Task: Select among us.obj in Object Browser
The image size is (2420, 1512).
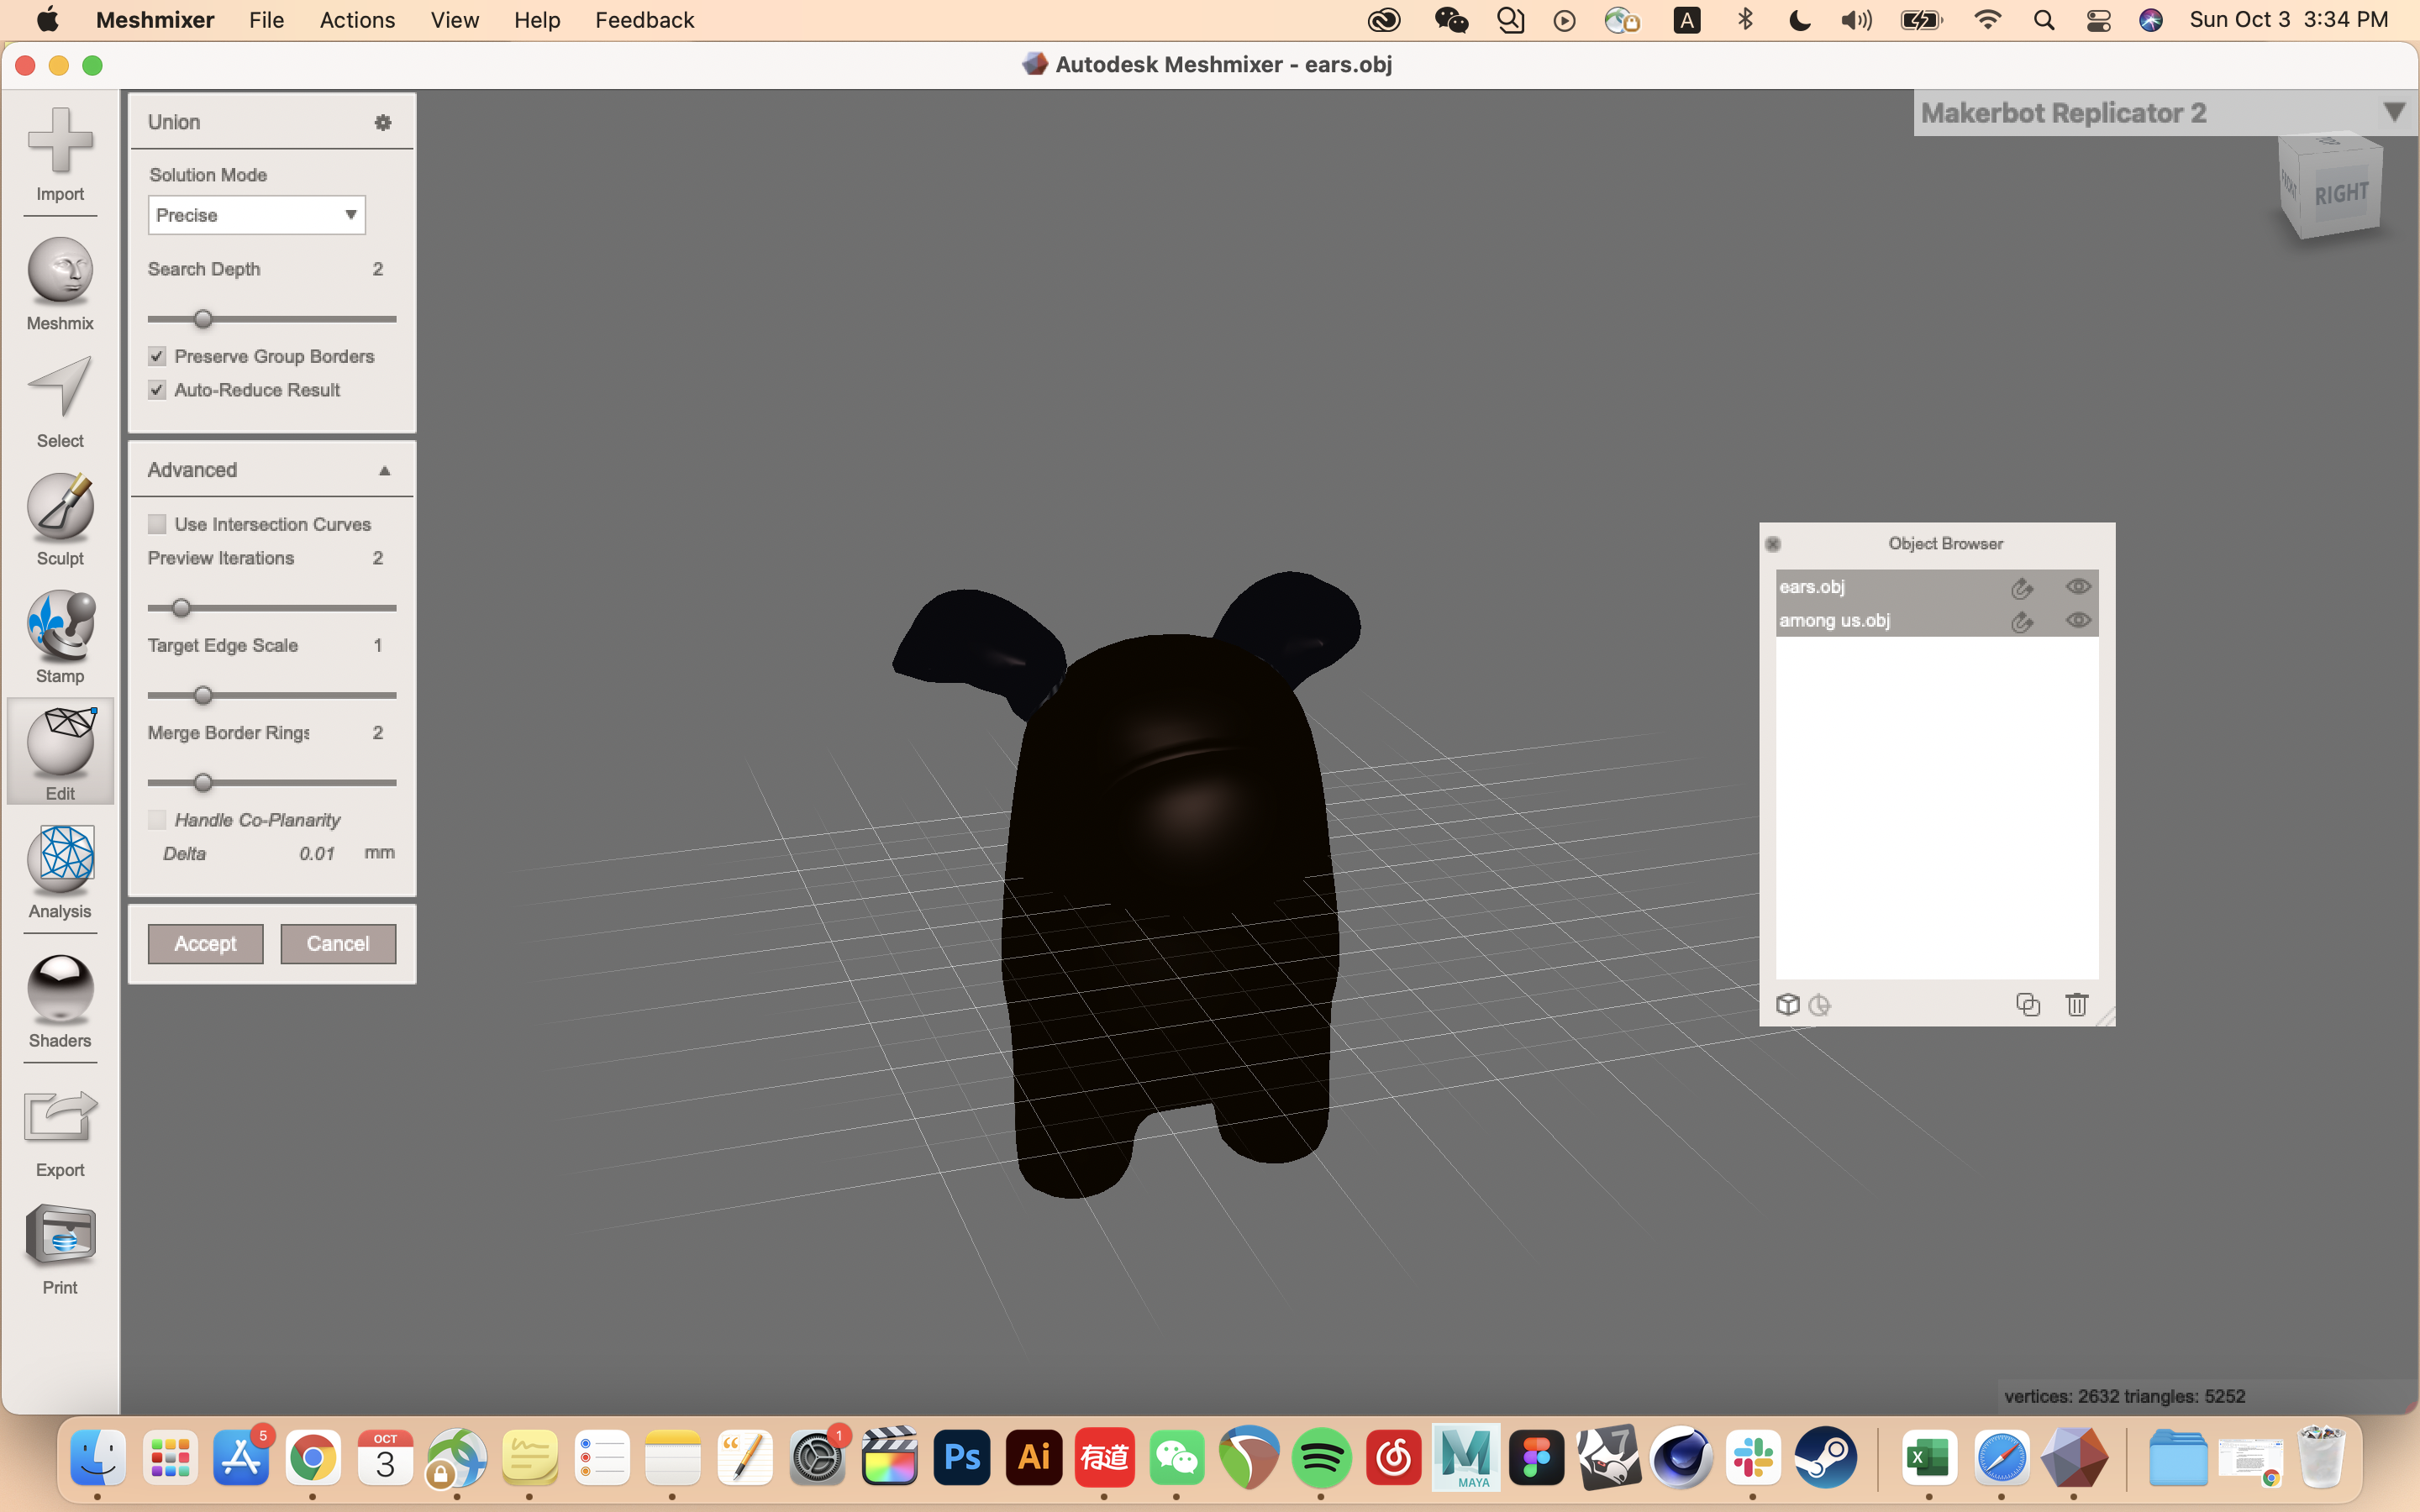Action: click(x=1937, y=621)
